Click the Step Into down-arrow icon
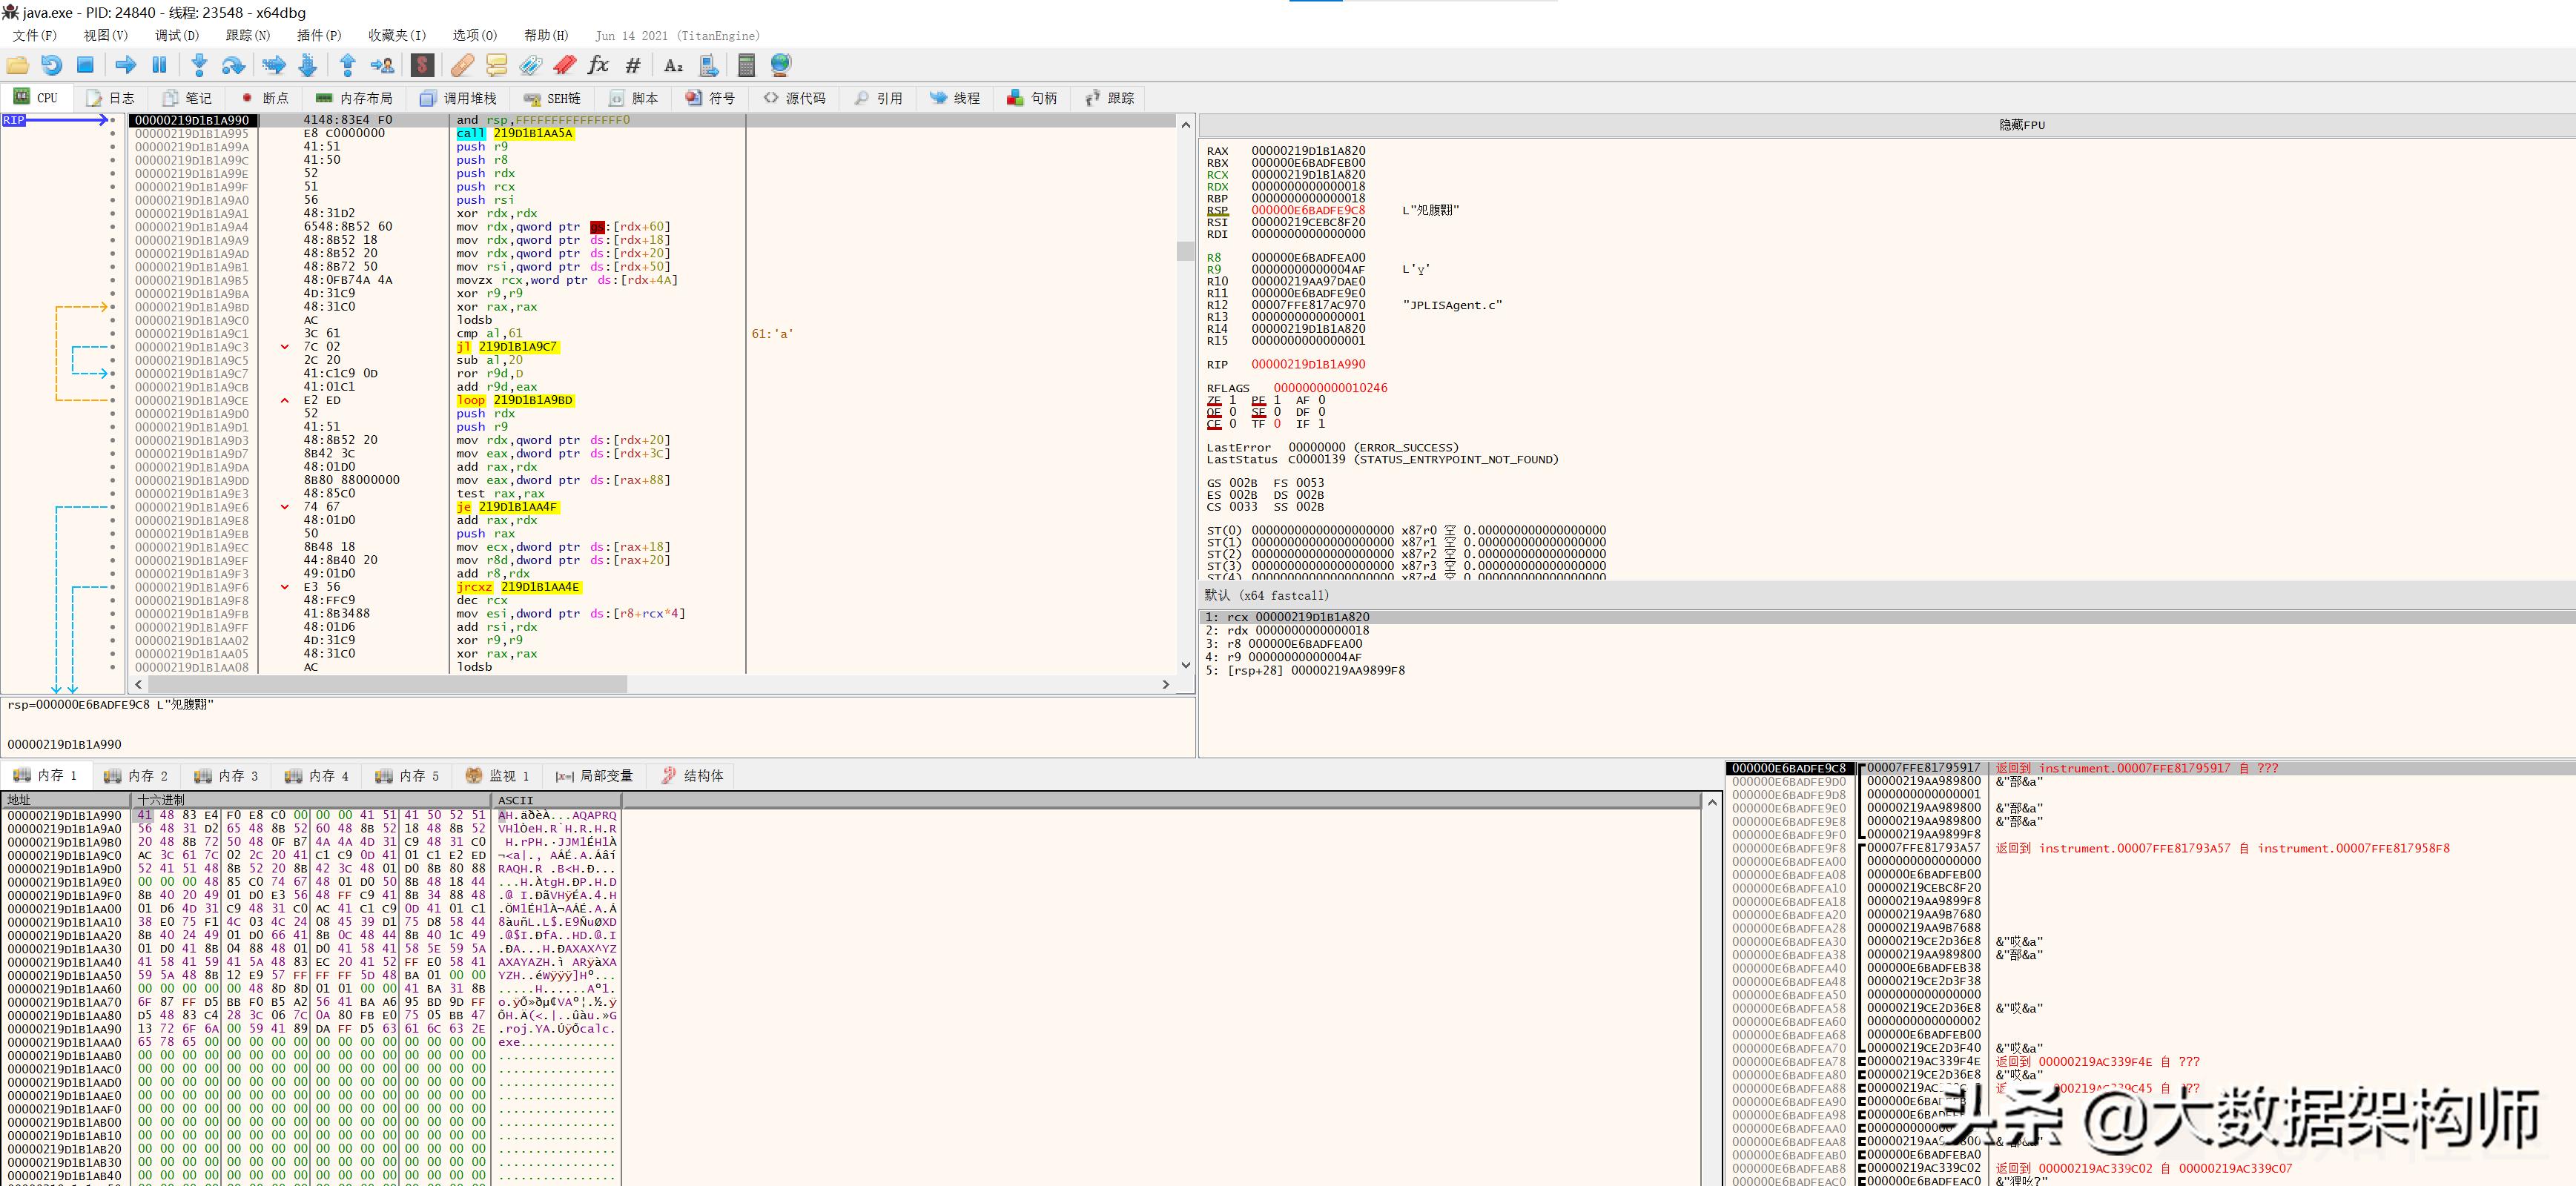Image resolution: width=2576 pixels, height=1186 pixels. [199, 66]
